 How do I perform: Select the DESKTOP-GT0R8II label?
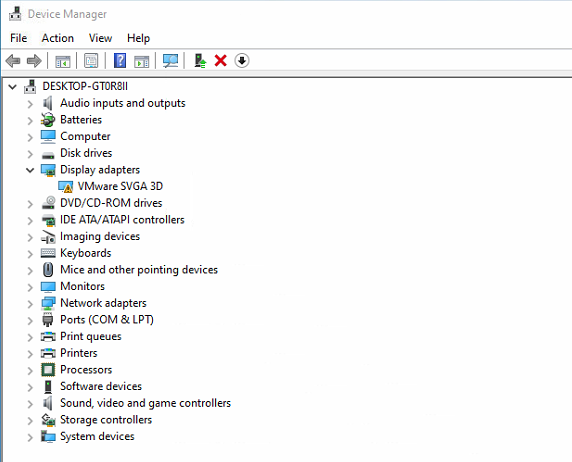(x=85, y=86)
